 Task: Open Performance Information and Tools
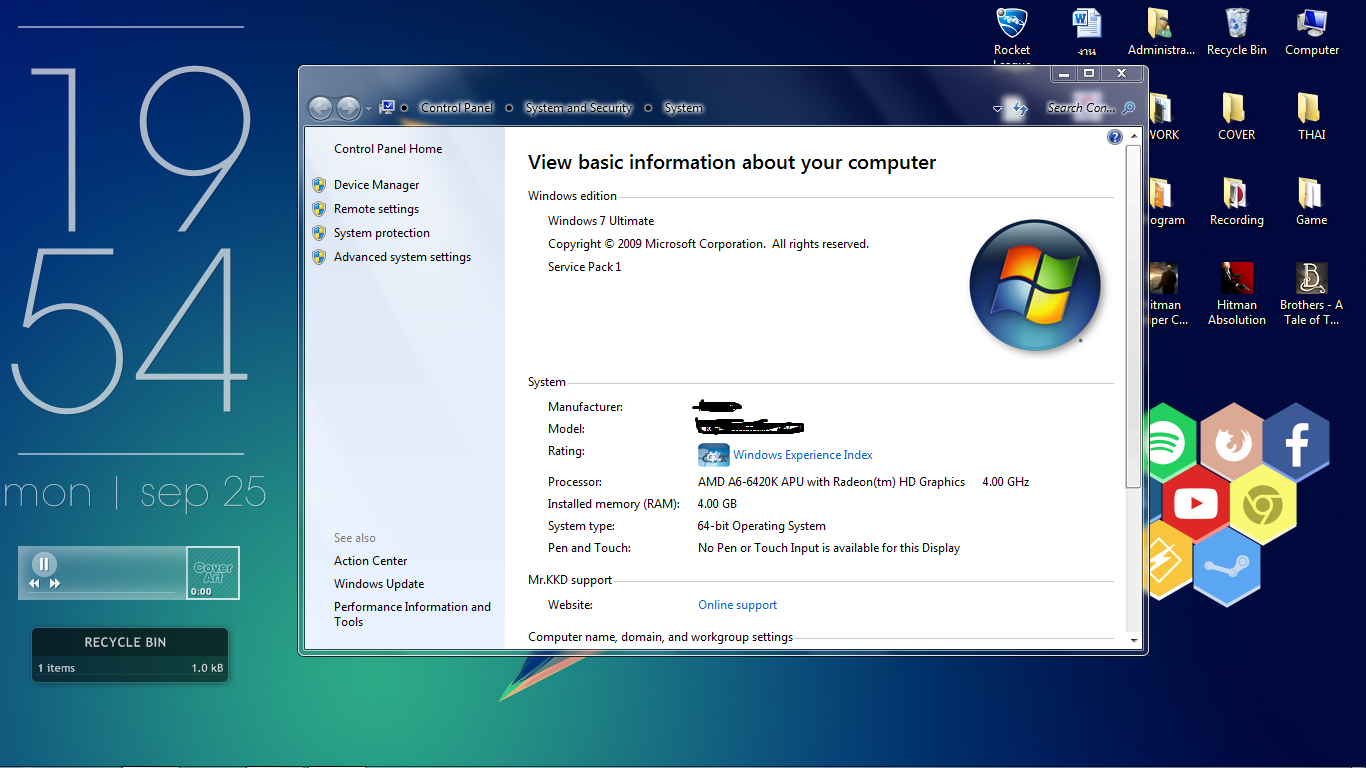click(412, 614)
